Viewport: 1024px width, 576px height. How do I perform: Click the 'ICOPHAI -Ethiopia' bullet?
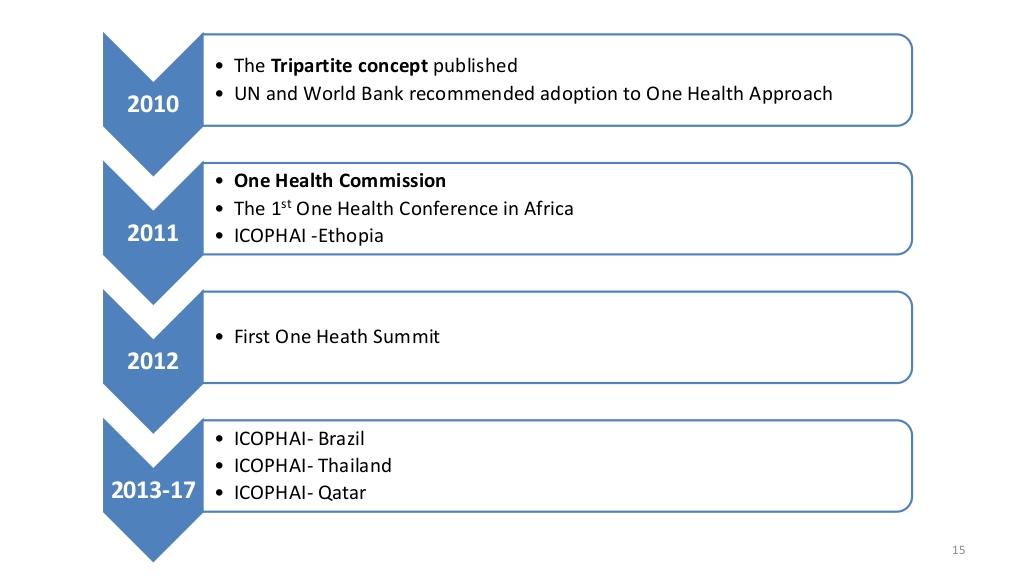(x=308, y=237)
